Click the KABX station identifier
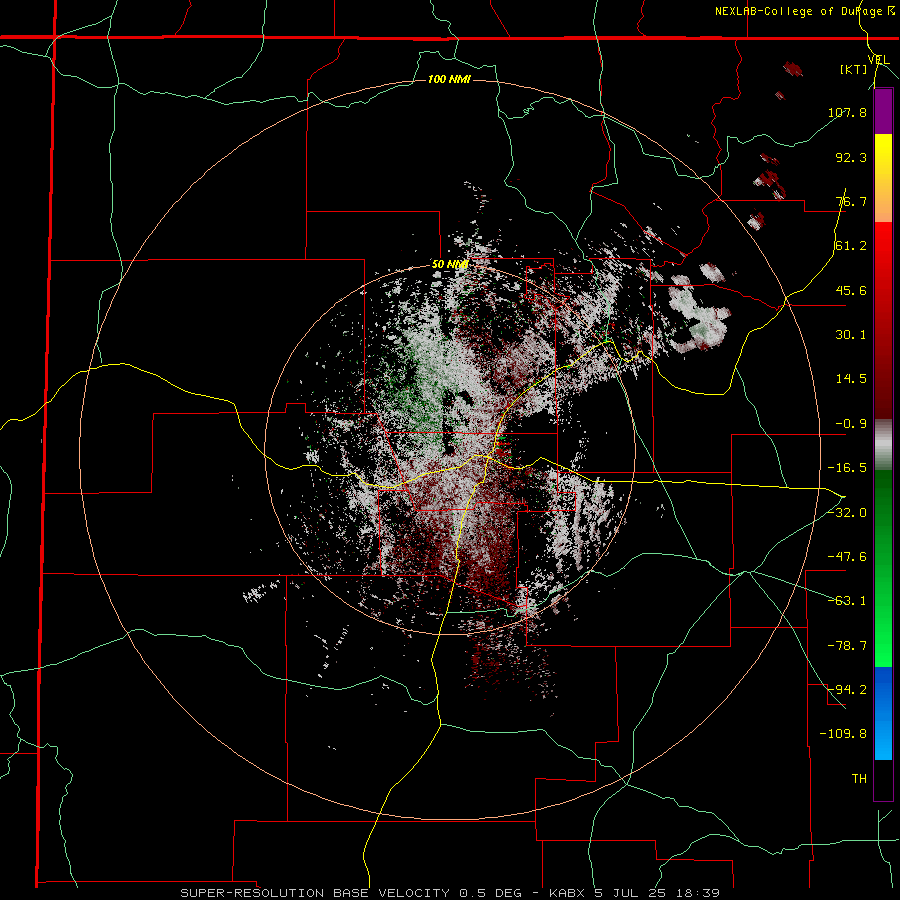900x900 pixels. [569, 893]
